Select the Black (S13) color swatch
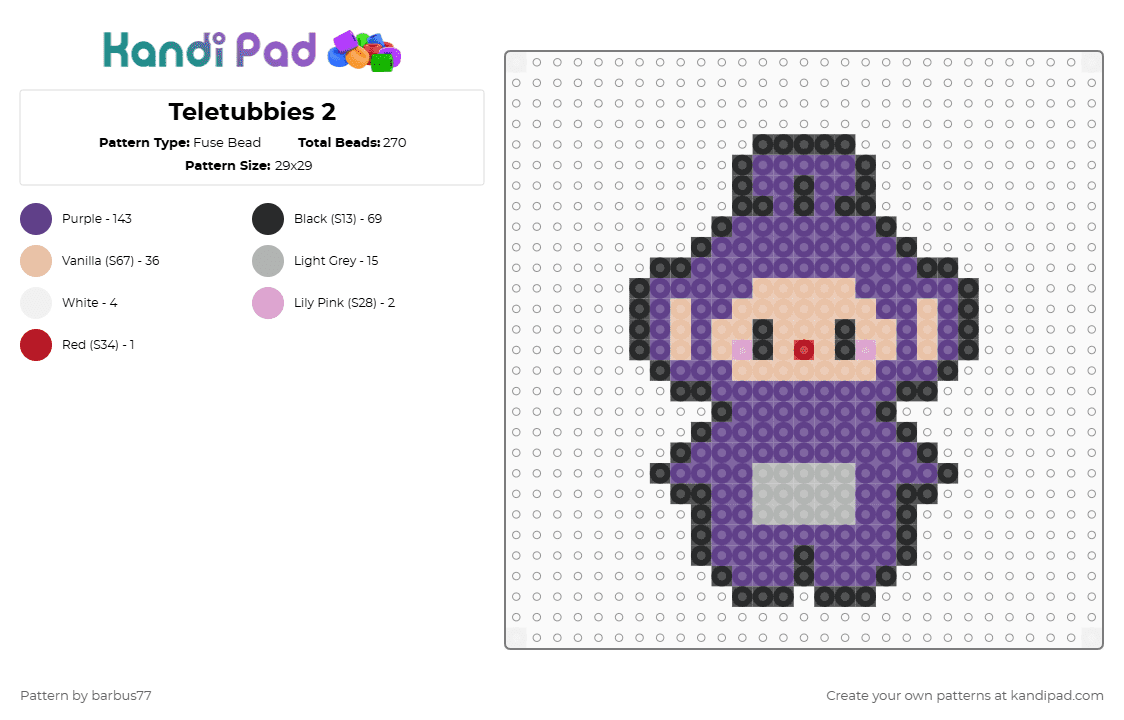Image resolution: width=1124 pixels, height=720 pixels. pos(268,219)
